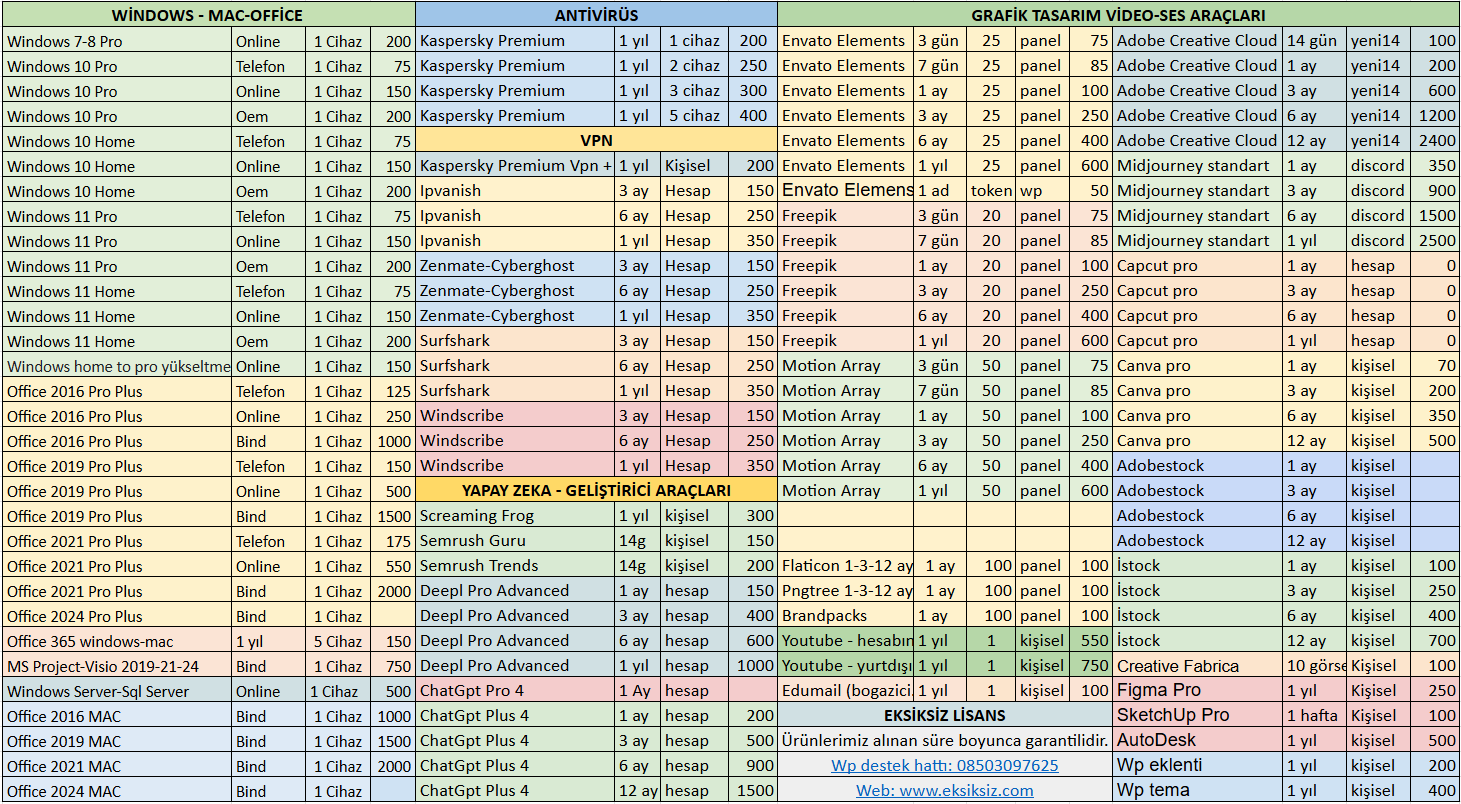Select the VPN section header cell
The width and height of the screenshot is (1461, 804).
coord(596,141)
